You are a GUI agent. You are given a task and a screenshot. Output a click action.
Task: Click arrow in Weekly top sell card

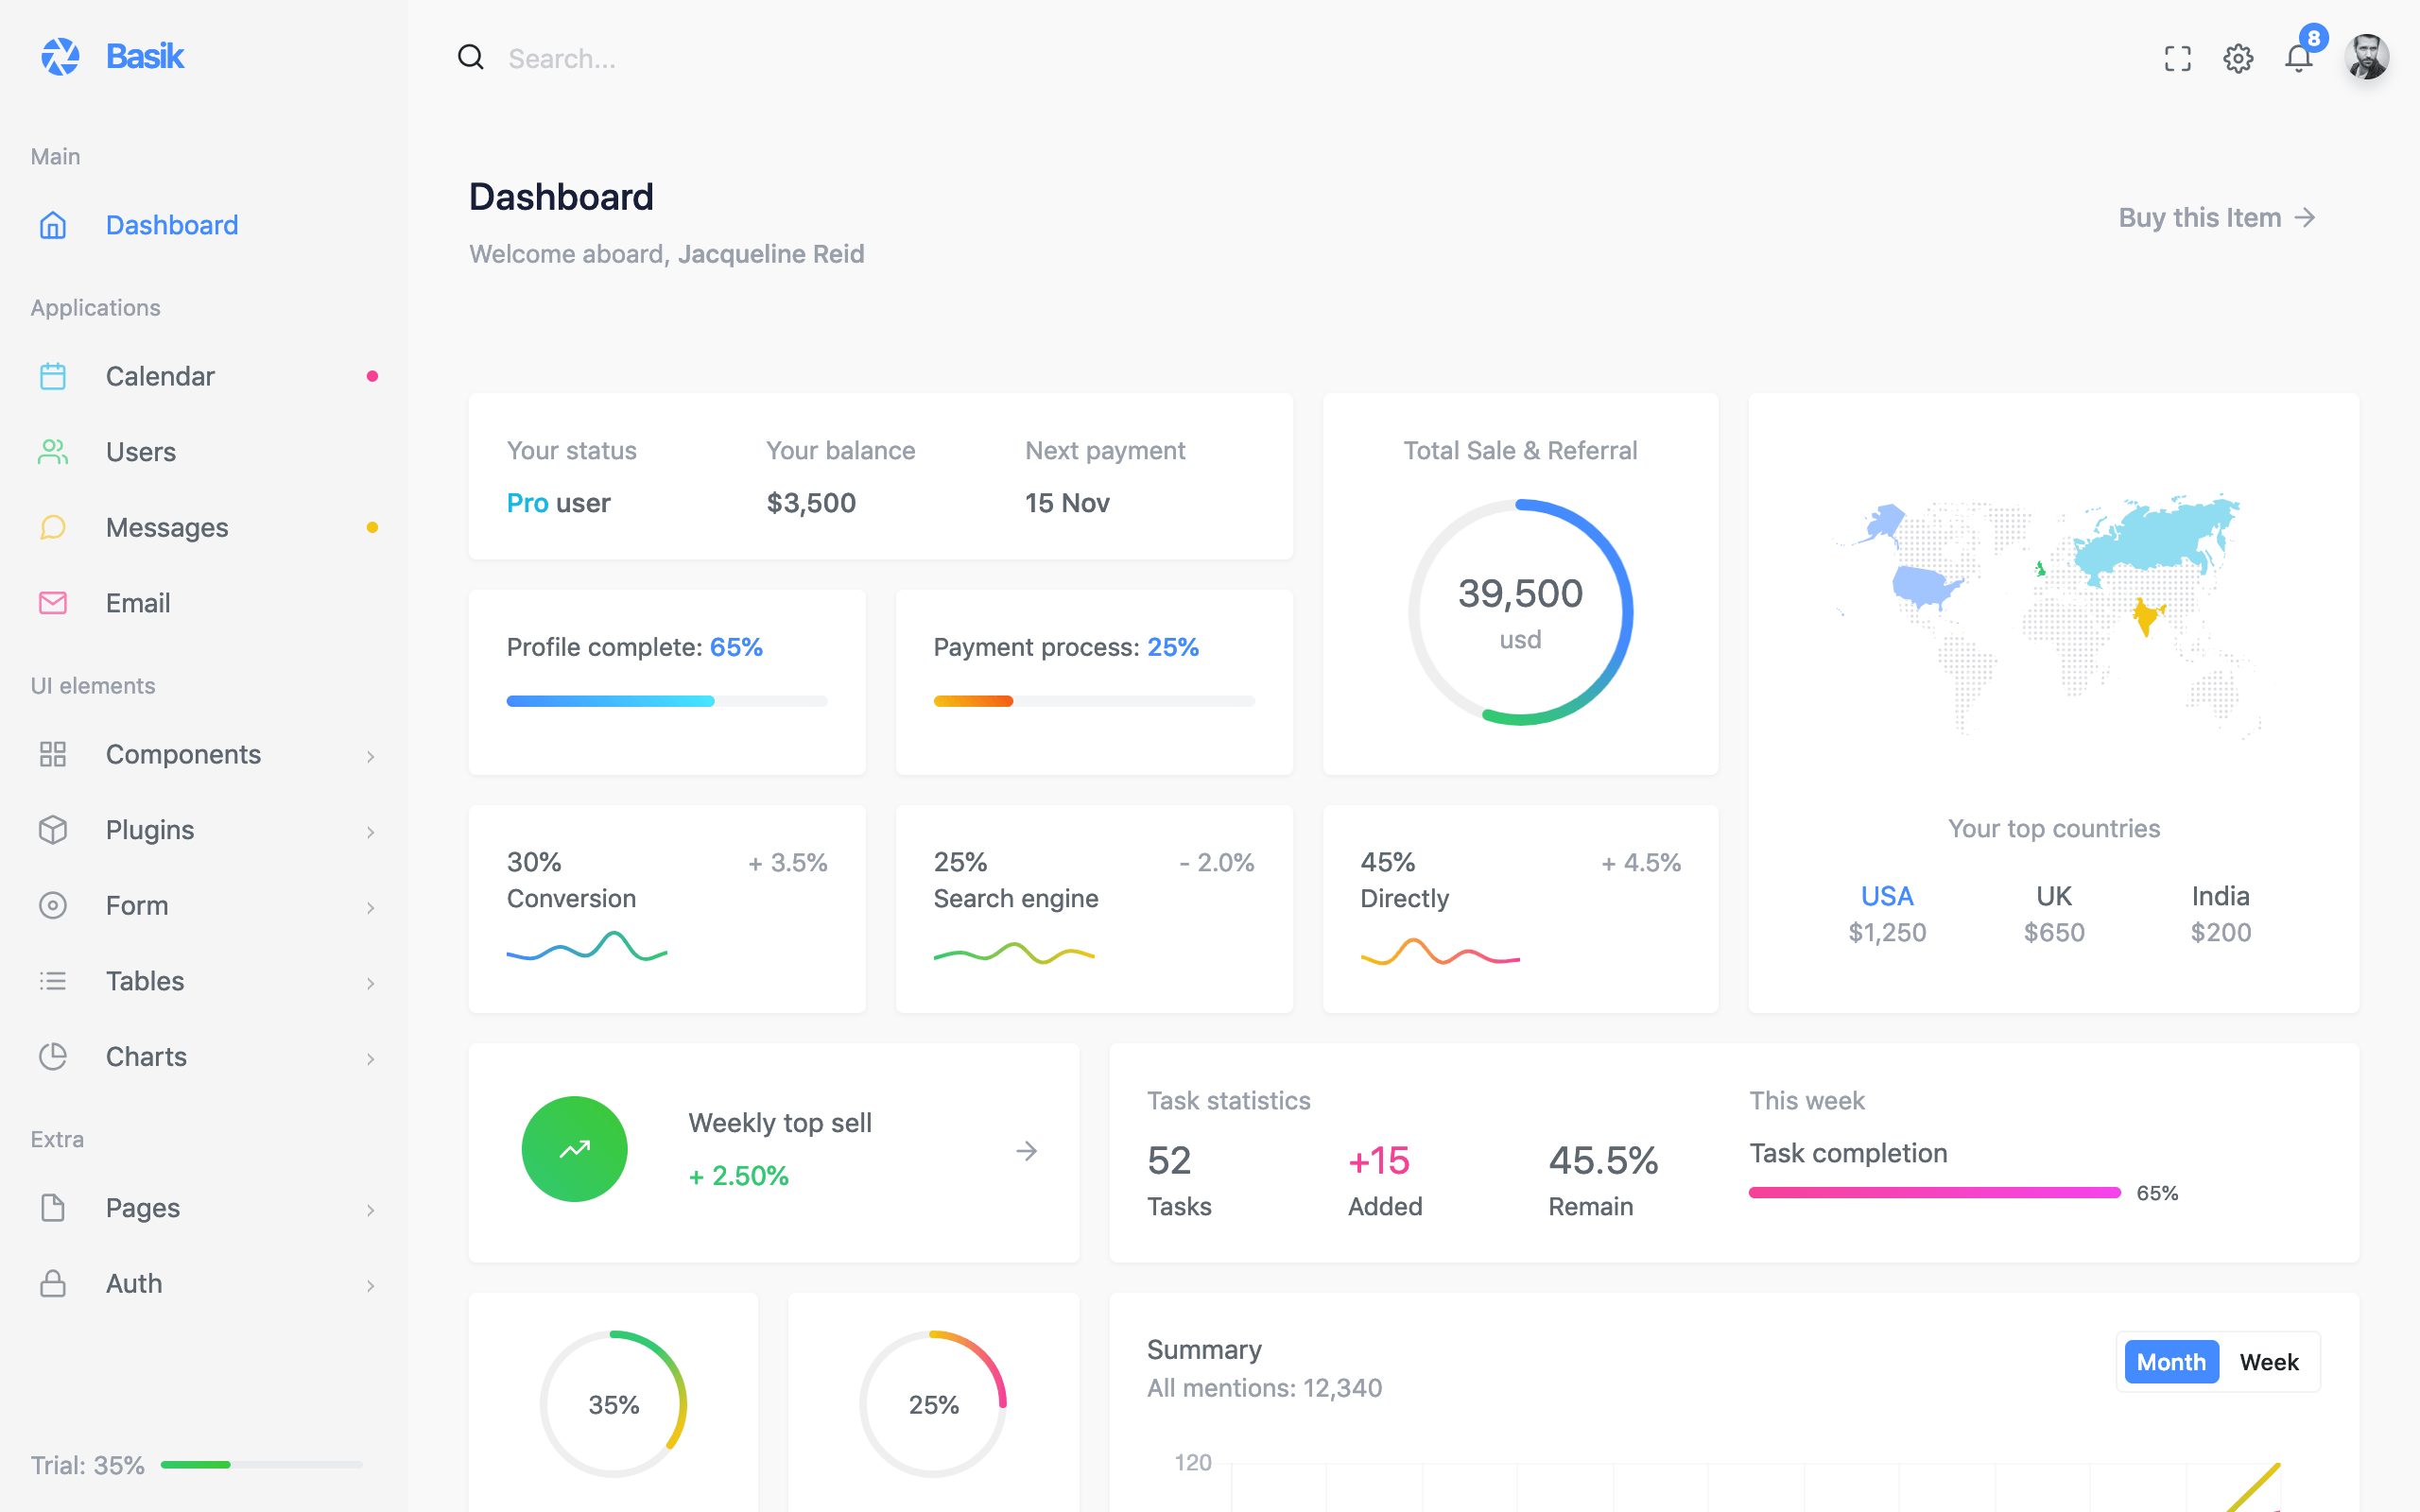click(1026, 1151)
